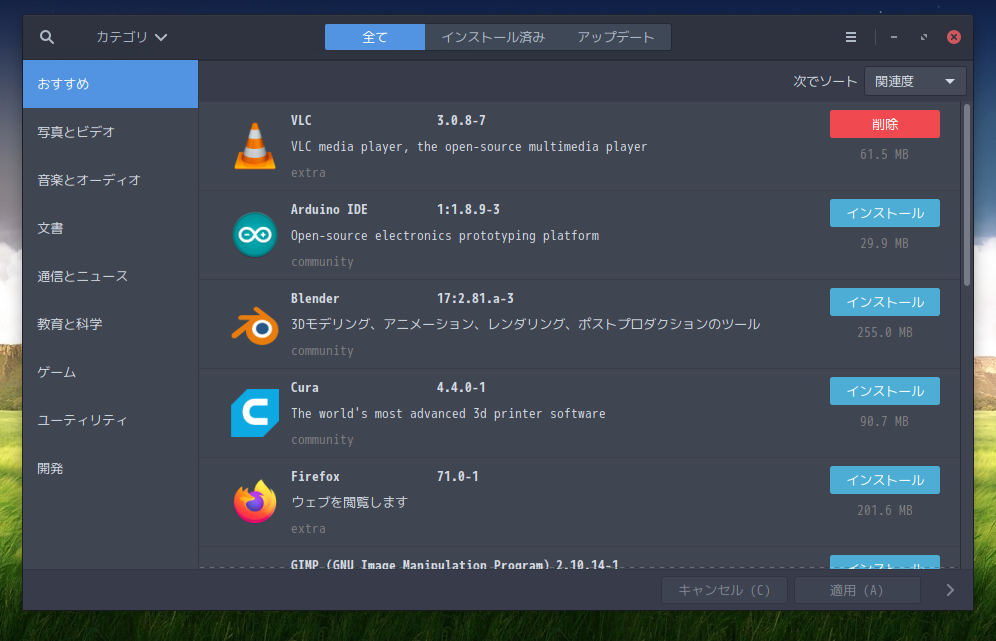The height and width of the screenshot is (641, 996).
Task: Open the hamburger menu icon
Action: tap(851, 37)
